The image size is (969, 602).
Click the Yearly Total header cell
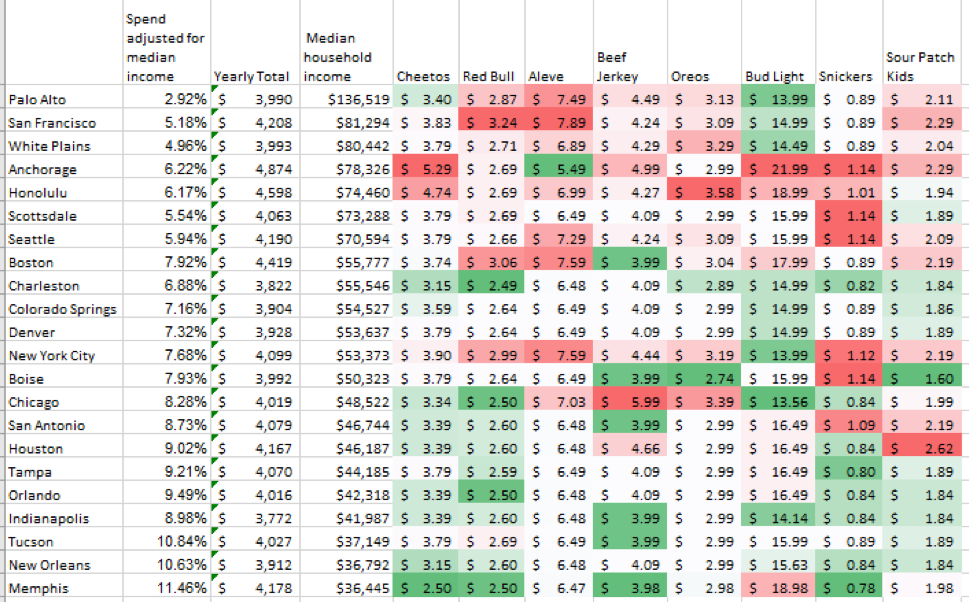255,43
